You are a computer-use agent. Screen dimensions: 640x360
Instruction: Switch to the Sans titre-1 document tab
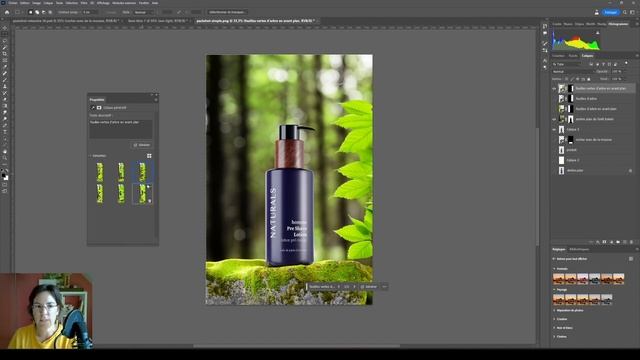point(157,20)
